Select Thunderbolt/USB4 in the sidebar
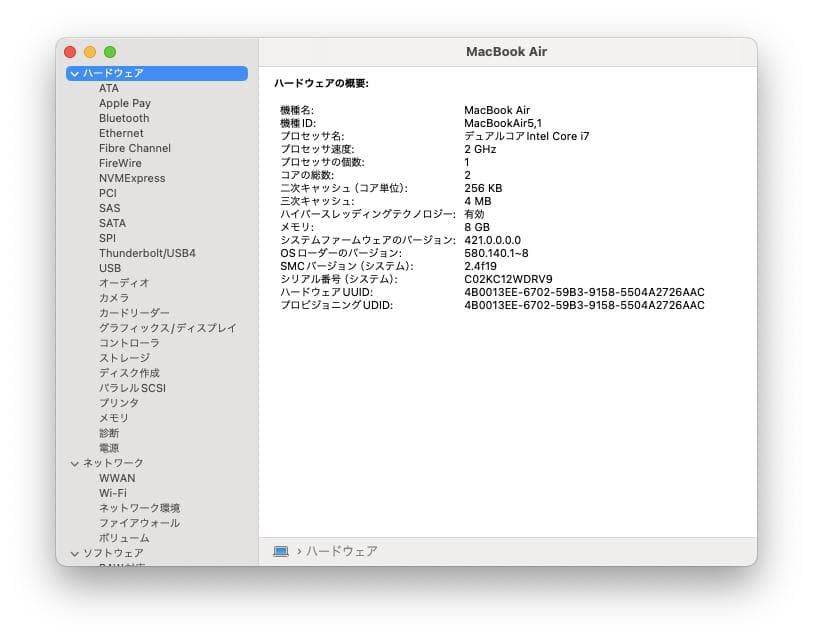The image size is (813, 640). click(148, 253)
